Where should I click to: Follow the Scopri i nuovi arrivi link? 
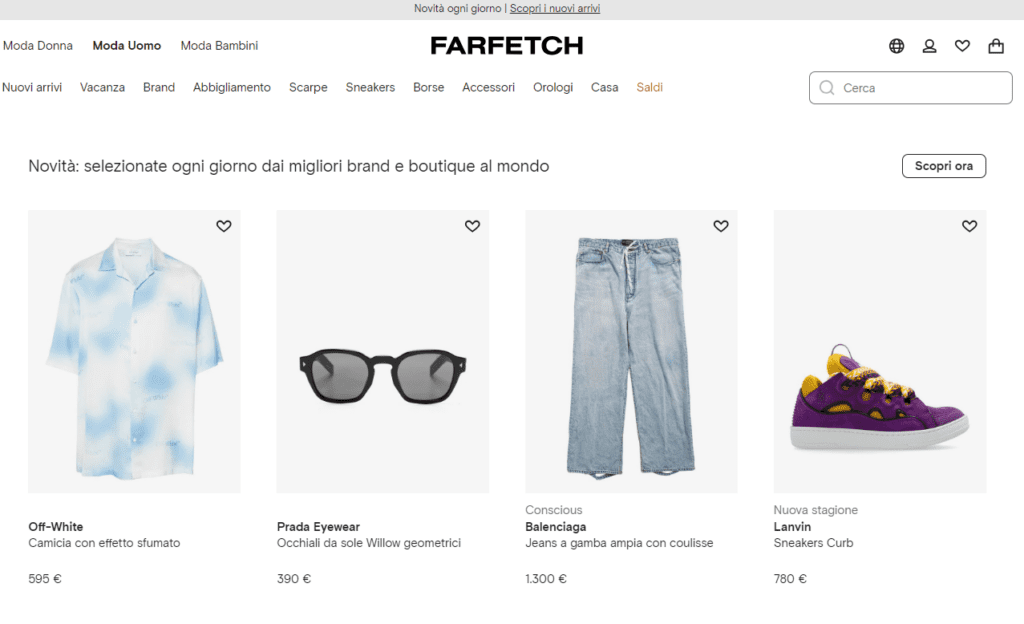pyautogui.click(x=555, y=9)
